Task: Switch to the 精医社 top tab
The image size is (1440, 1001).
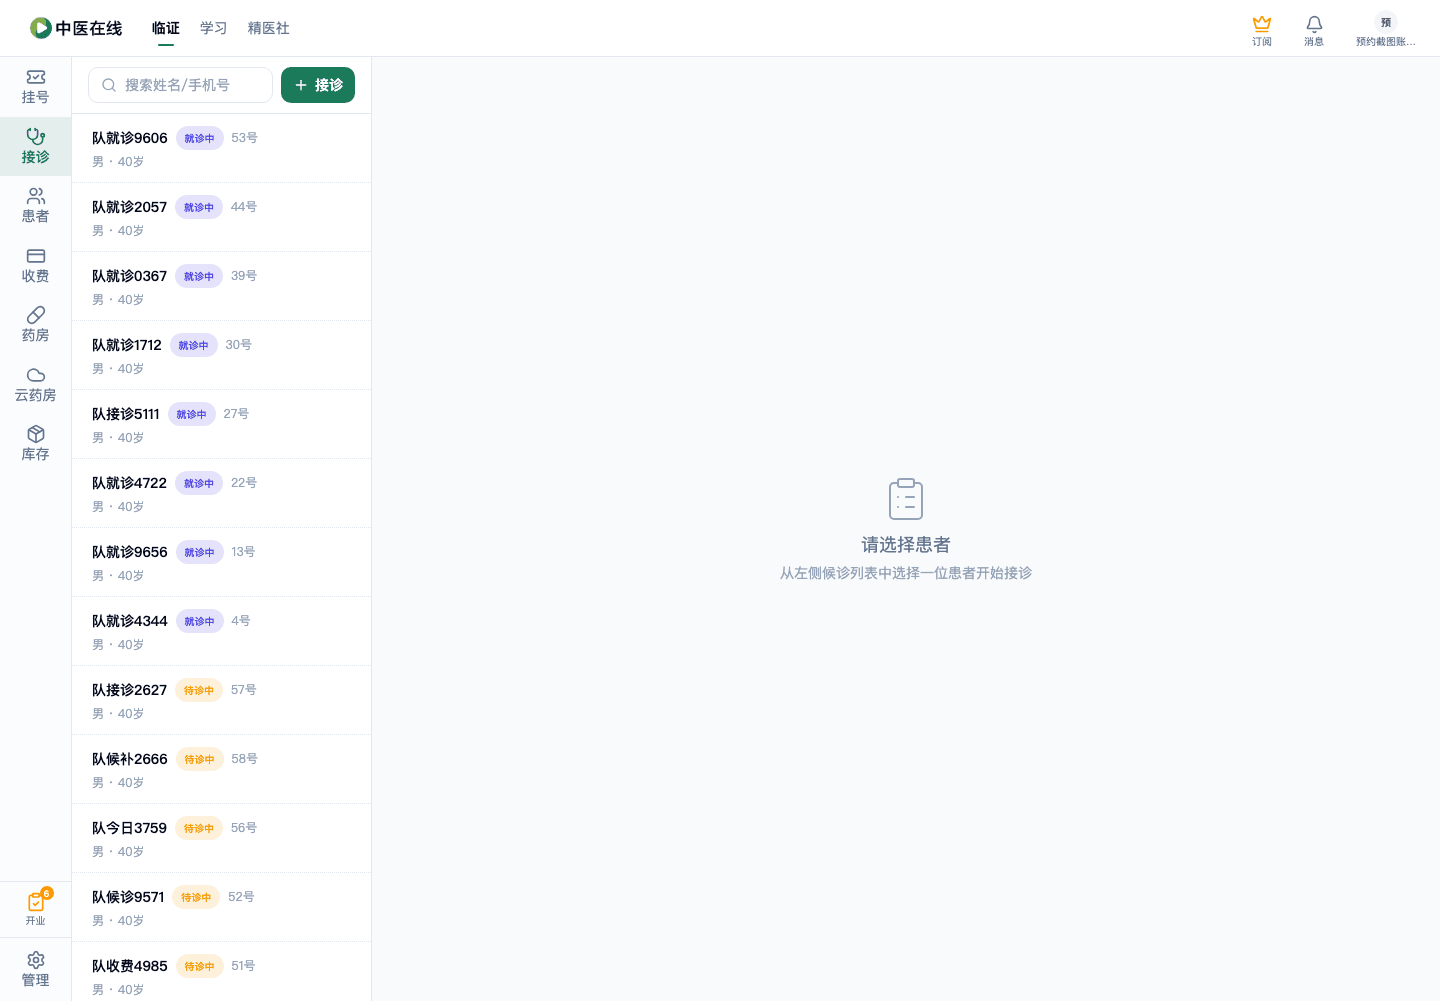Action: (268, 28)
